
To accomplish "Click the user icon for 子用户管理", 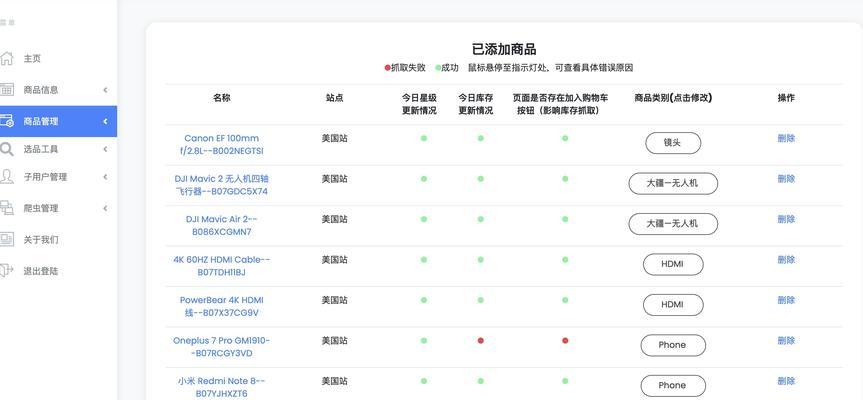I will (7, 177).
